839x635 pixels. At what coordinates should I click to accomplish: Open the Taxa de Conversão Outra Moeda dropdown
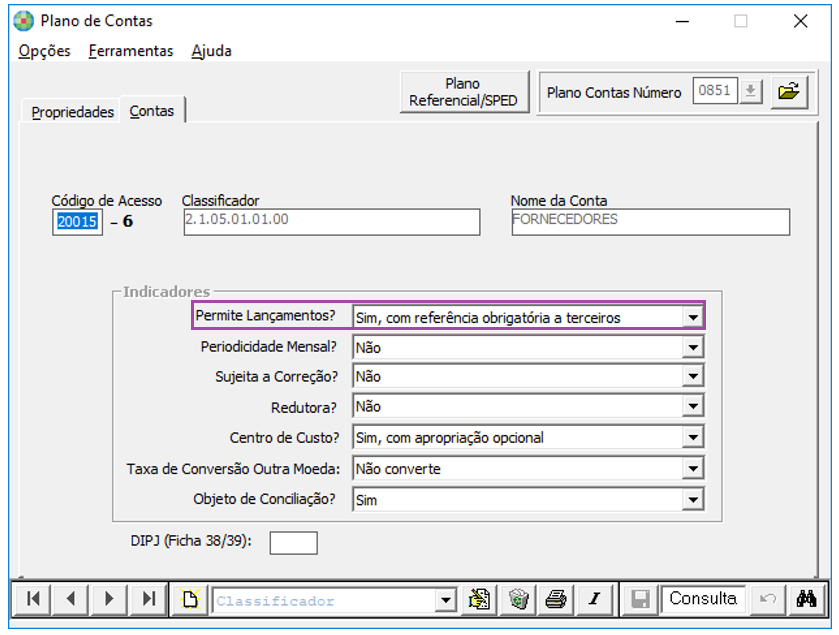pos(693,468)
